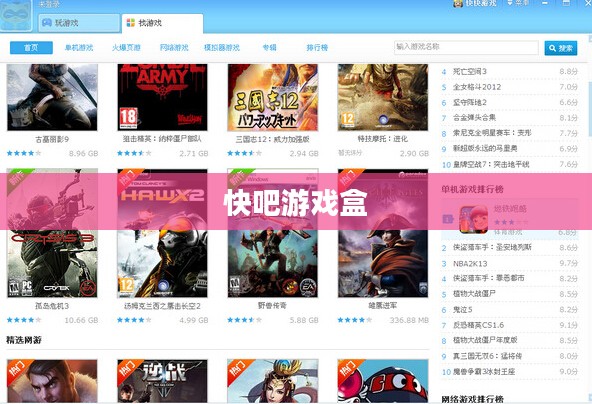Switch to the 玩游戏 tab
The height and width of the screenshot is (404, 592).
tap(79, 23)
